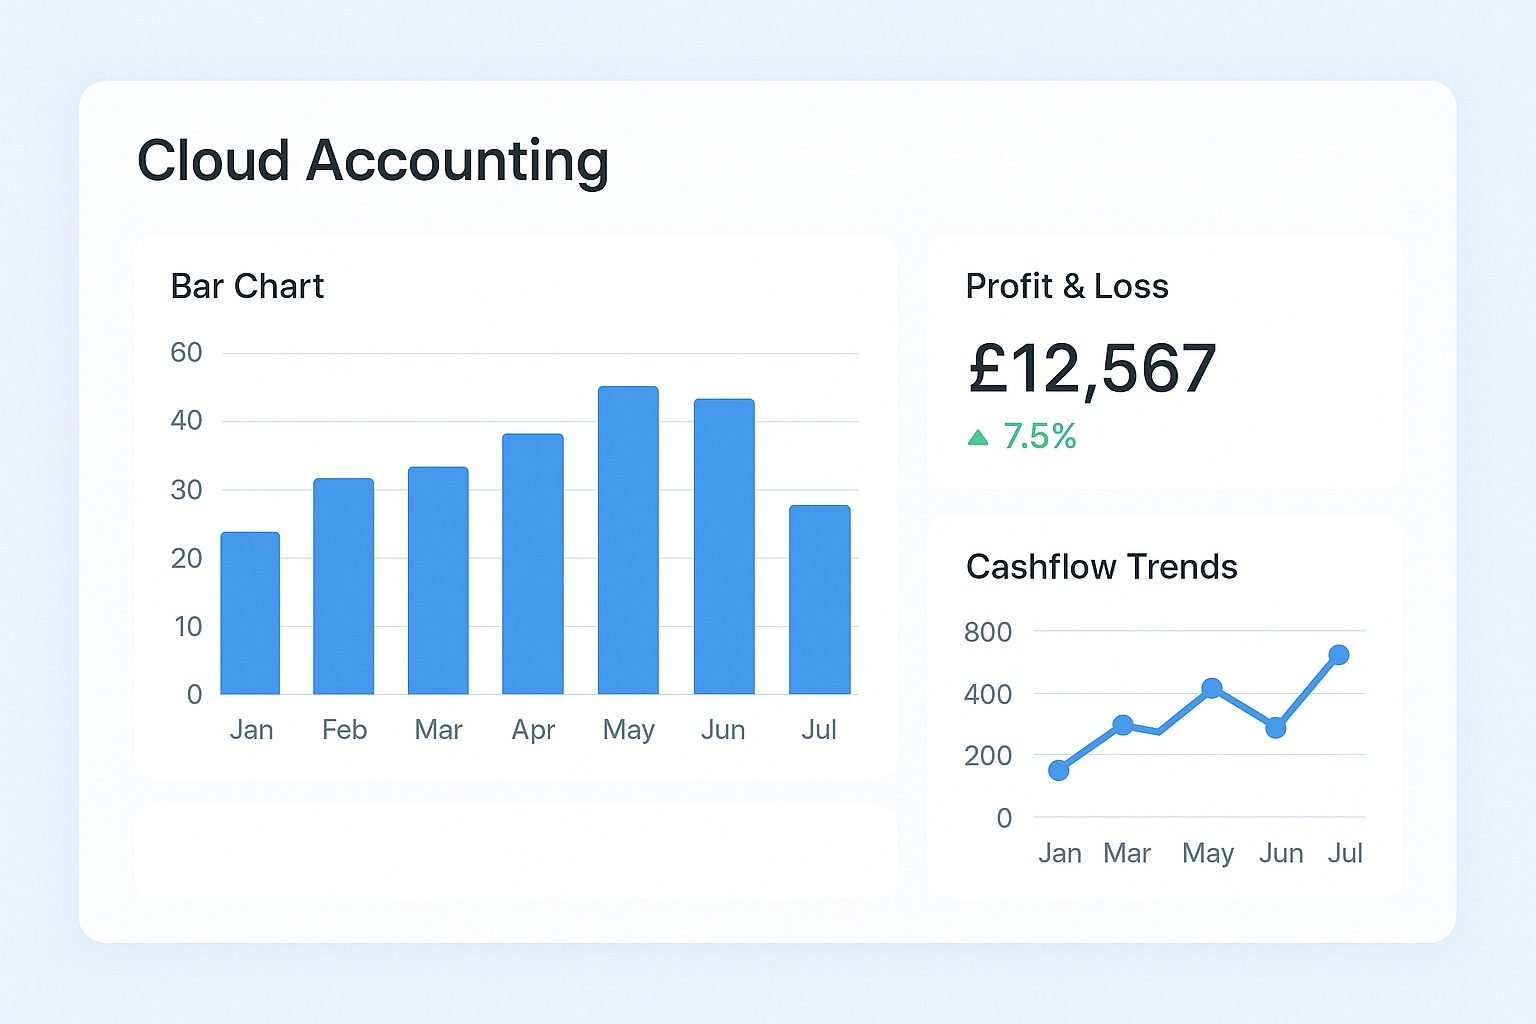The image size is (1536, 1024).
Task: Click the Cloud Accounting title
Action: (x=373, y=161)
